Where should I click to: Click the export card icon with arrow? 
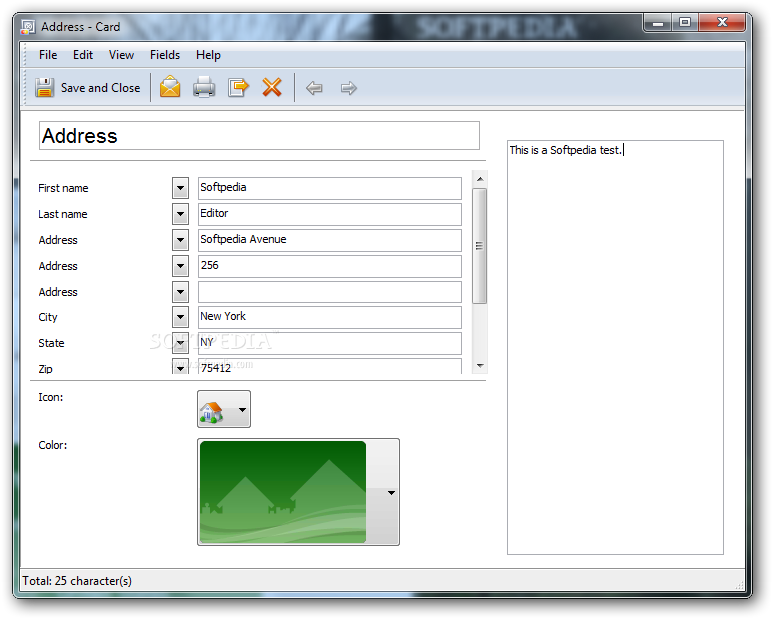pos(238,87)
